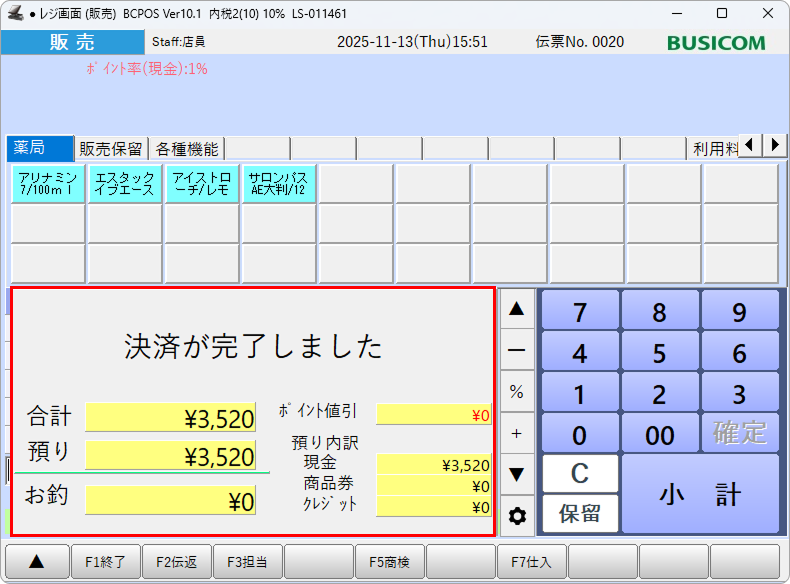The image size is (790, 584).
Task: Click the 保留 hold button
Action: 580,514
